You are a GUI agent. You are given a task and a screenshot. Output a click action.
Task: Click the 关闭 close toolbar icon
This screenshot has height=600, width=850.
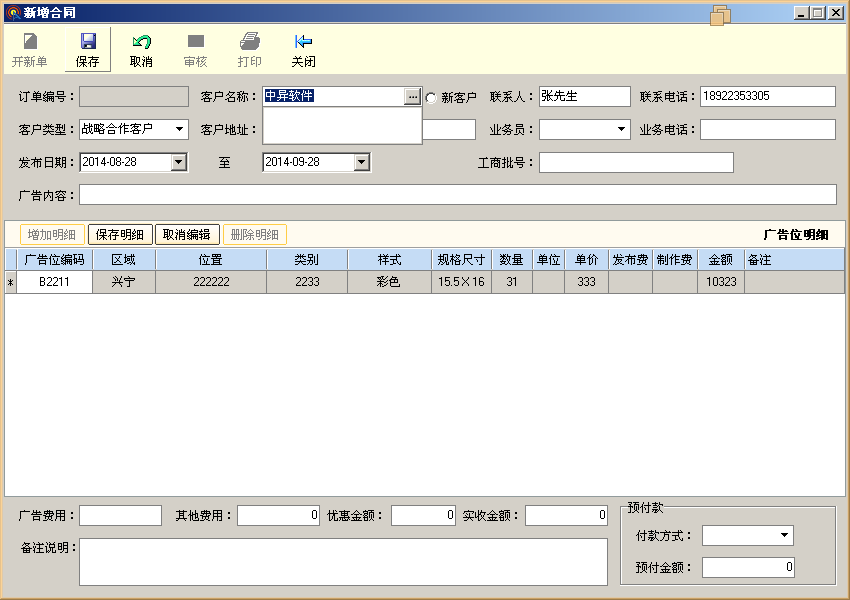click(x=303, y=42)
